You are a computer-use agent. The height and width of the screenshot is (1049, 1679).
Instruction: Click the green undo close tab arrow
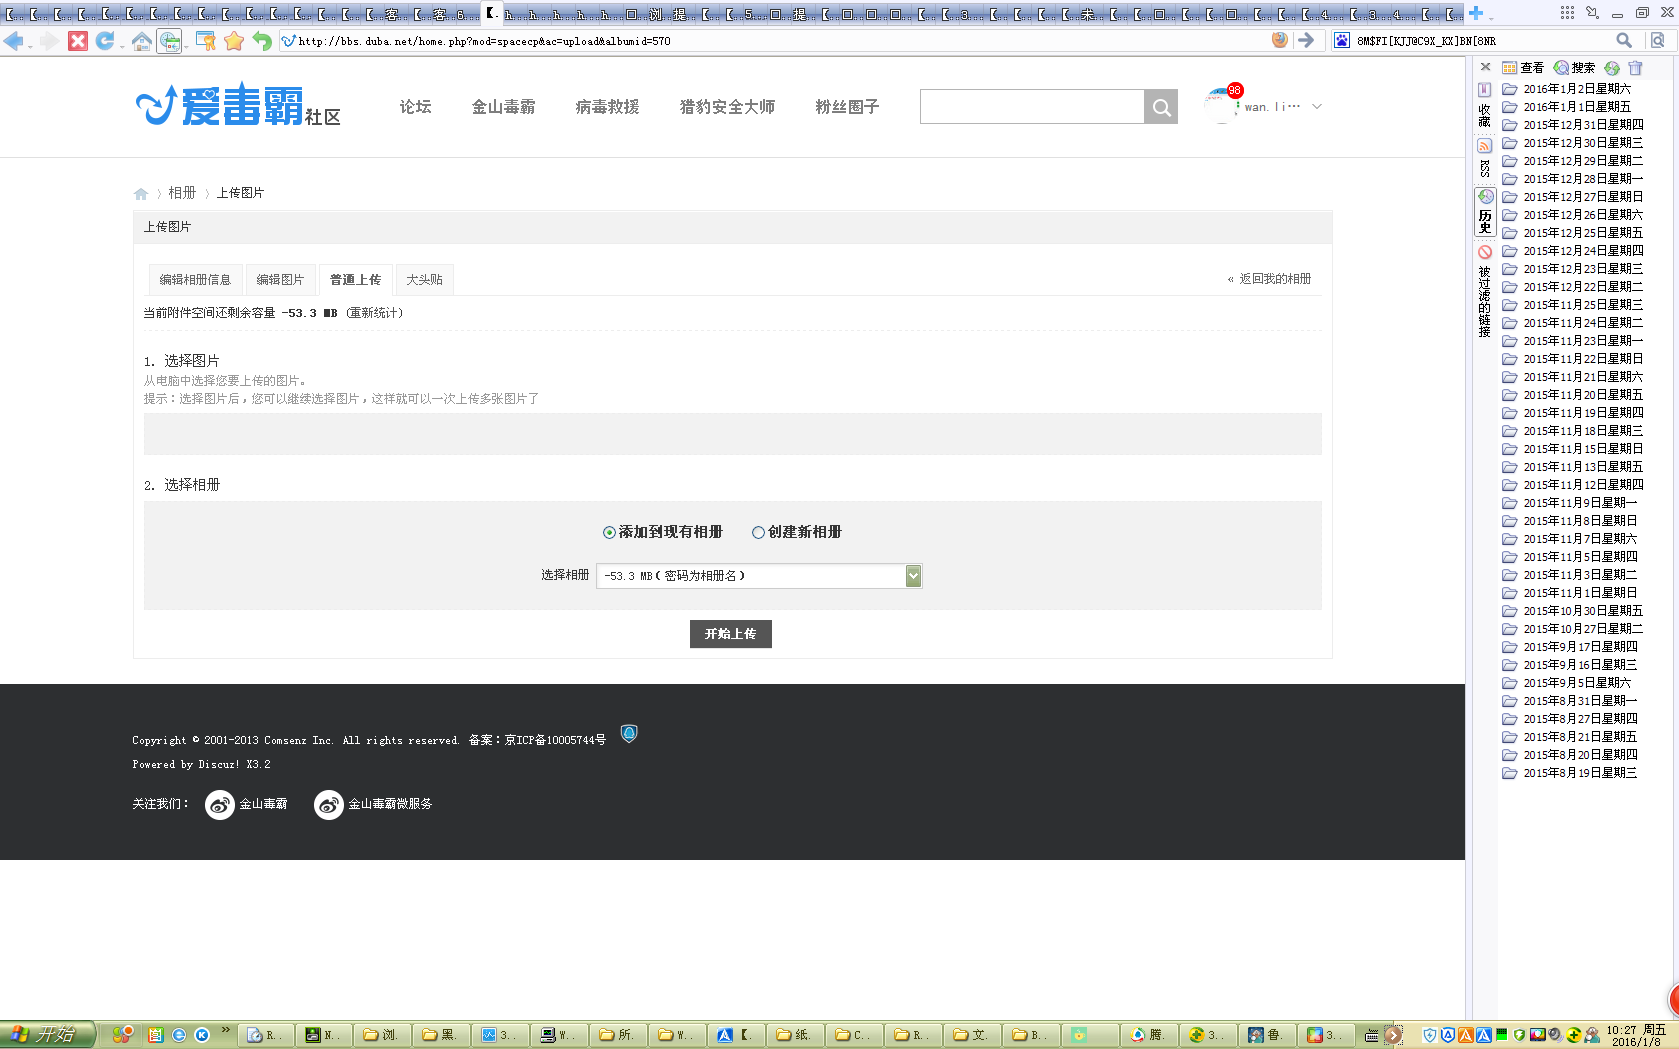click(x=262, y=41)
